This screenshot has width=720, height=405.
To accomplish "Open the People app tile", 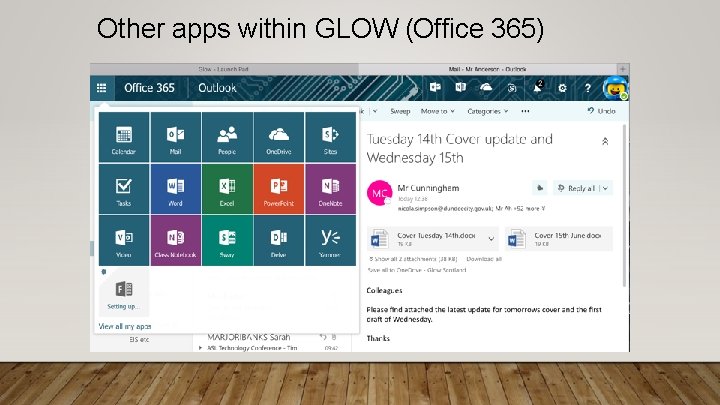I will [x=227, y=137].
